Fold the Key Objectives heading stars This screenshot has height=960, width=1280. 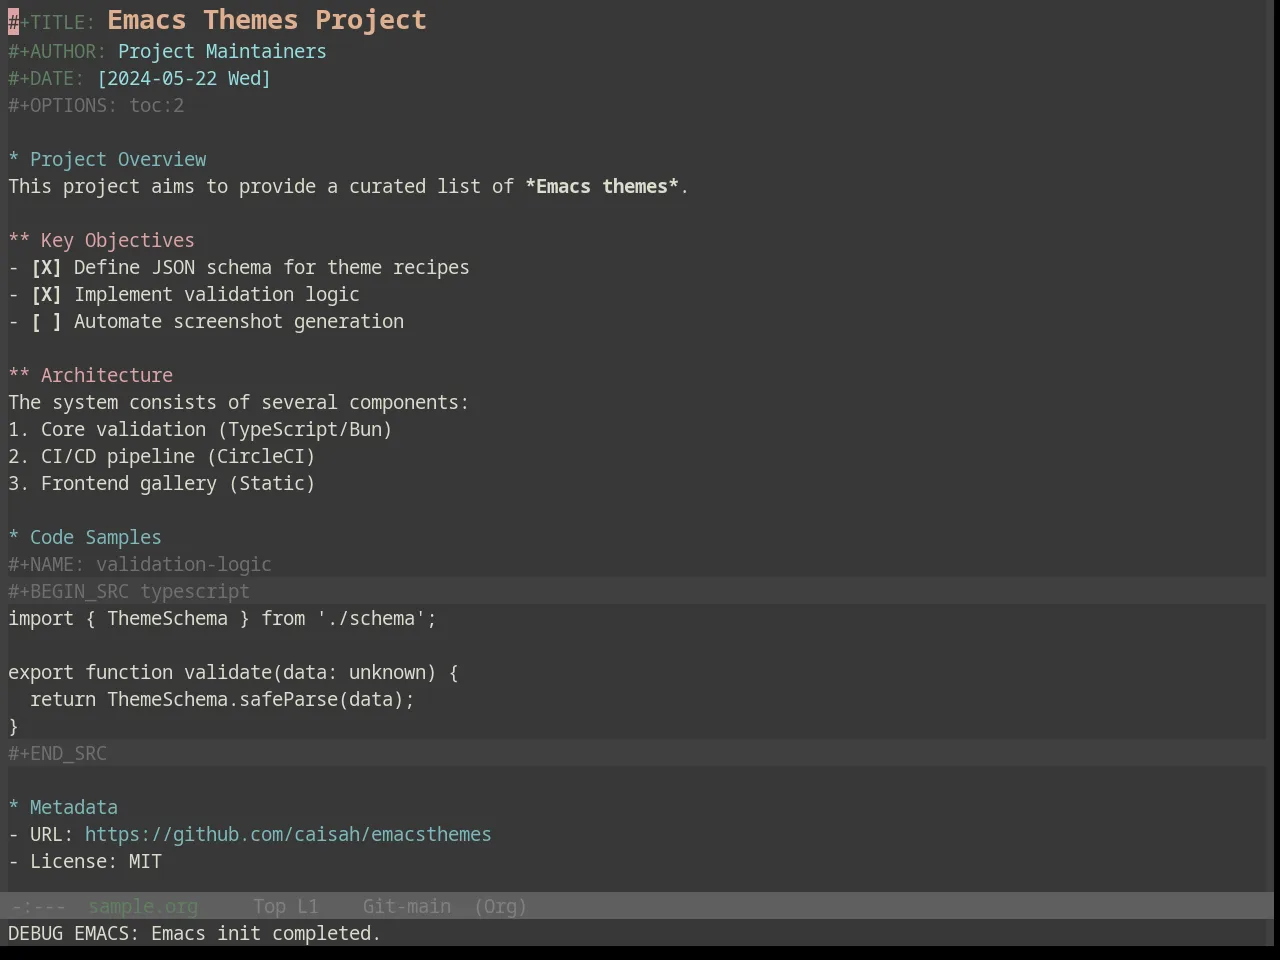tap(19, 241)
